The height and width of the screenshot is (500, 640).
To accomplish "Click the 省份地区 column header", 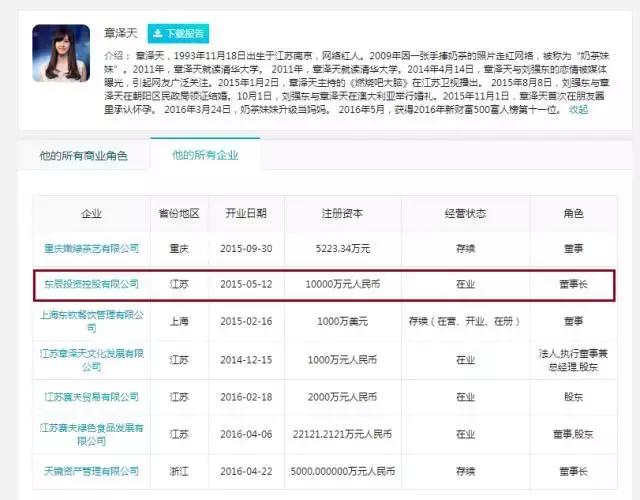I will tap(179, 214).
